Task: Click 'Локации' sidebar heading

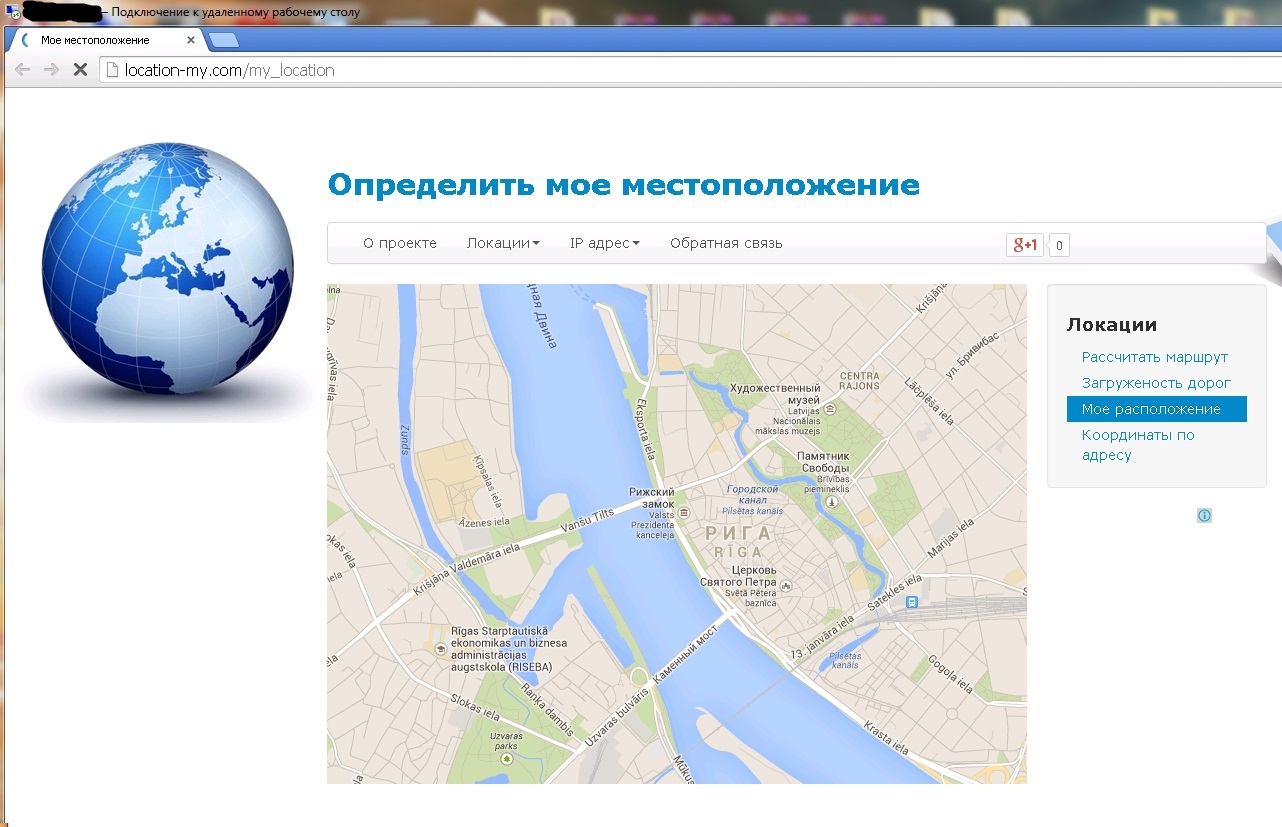Action: pyautogui.click(x=1112, y=325)
